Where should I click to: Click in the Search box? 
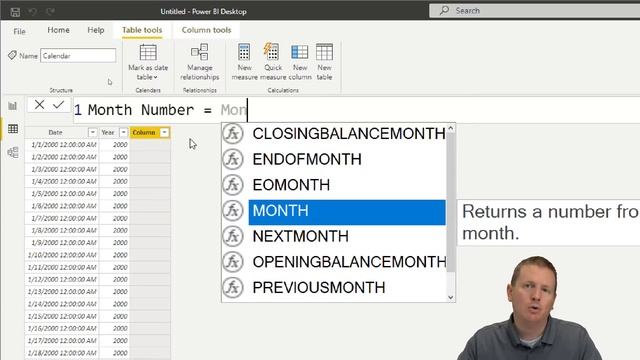(535, 11)
